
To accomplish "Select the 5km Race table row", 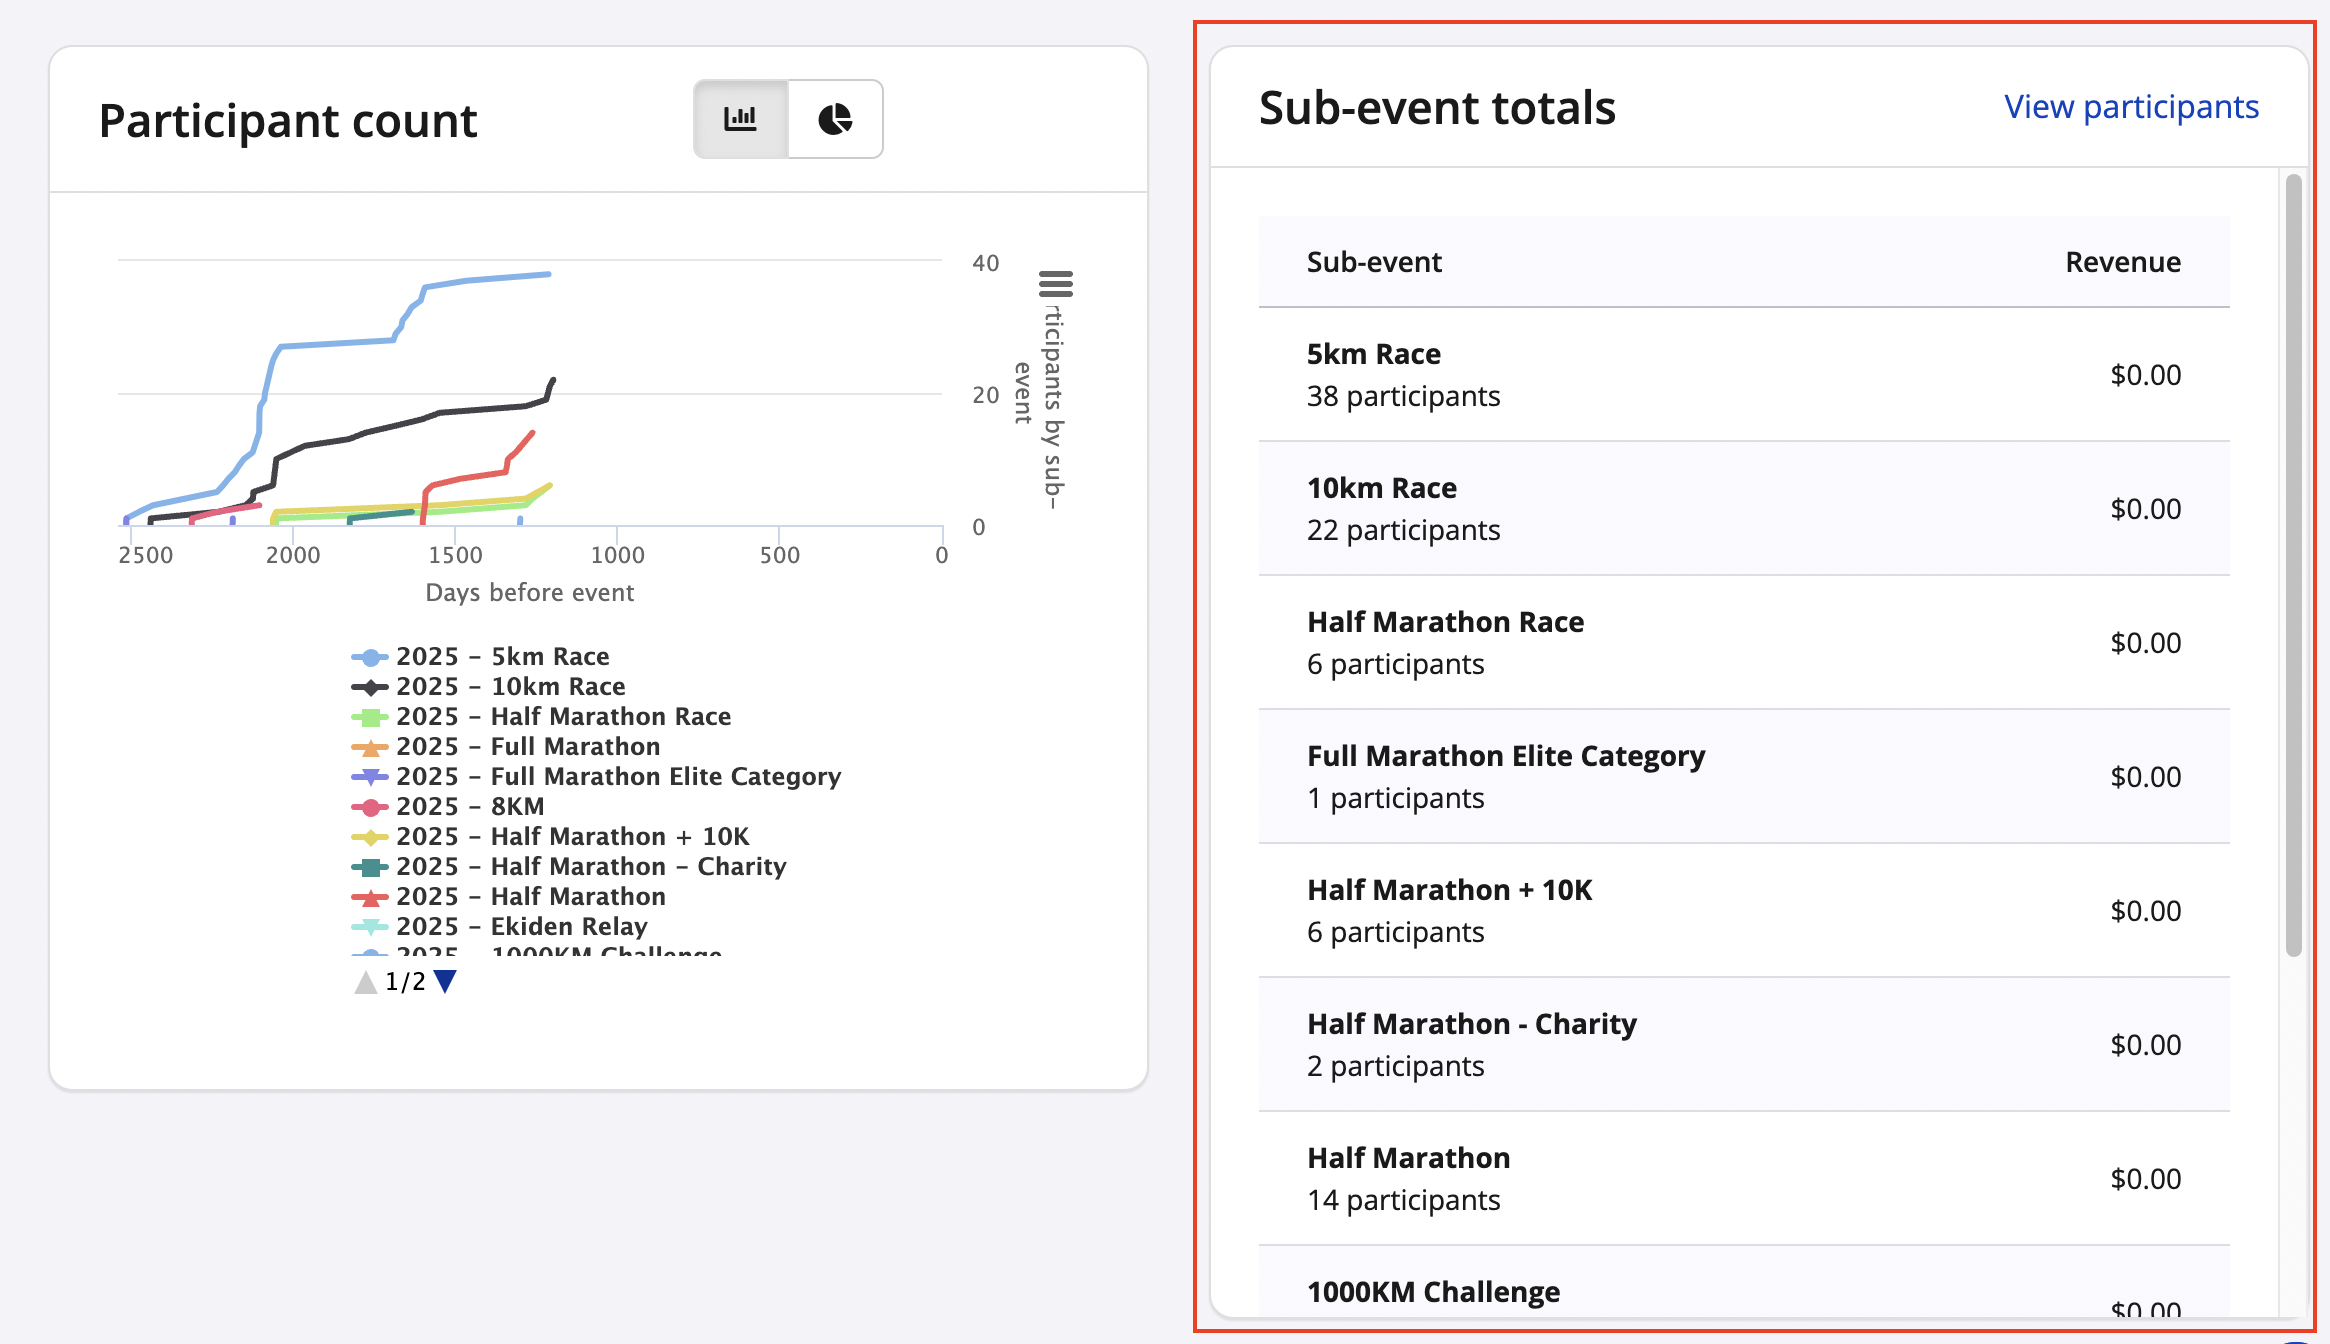I will point(1743,375).
